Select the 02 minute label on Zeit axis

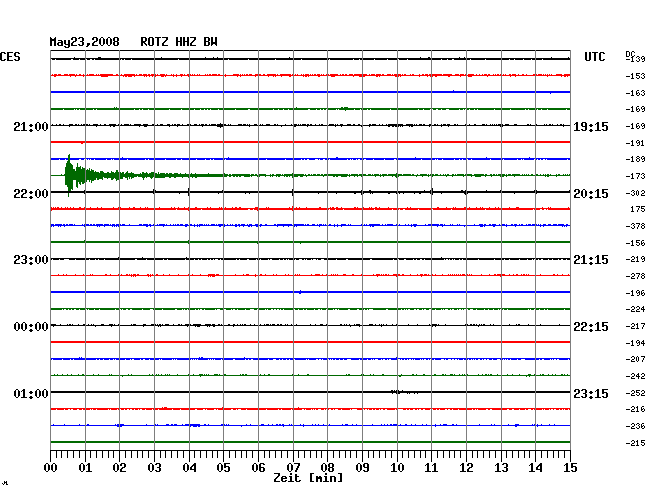tap(119, 468)
